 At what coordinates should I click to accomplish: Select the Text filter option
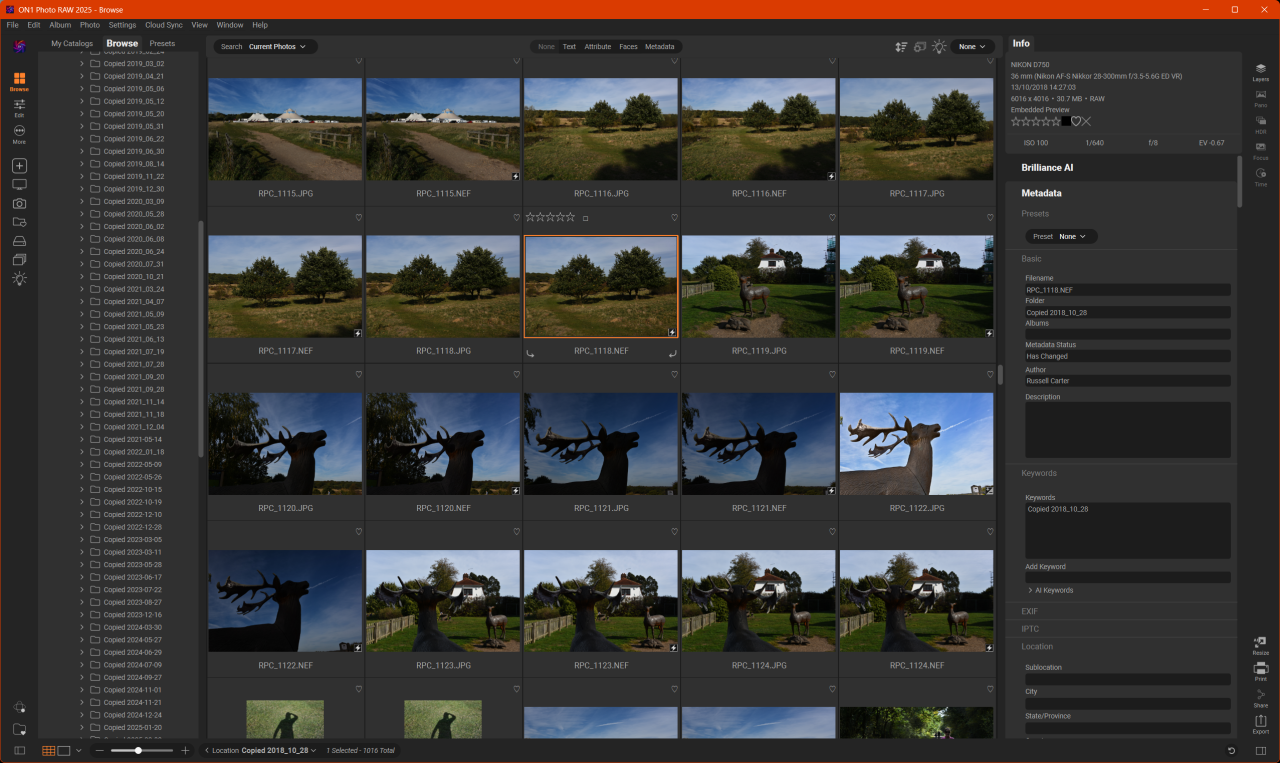(x=569, y=47)
